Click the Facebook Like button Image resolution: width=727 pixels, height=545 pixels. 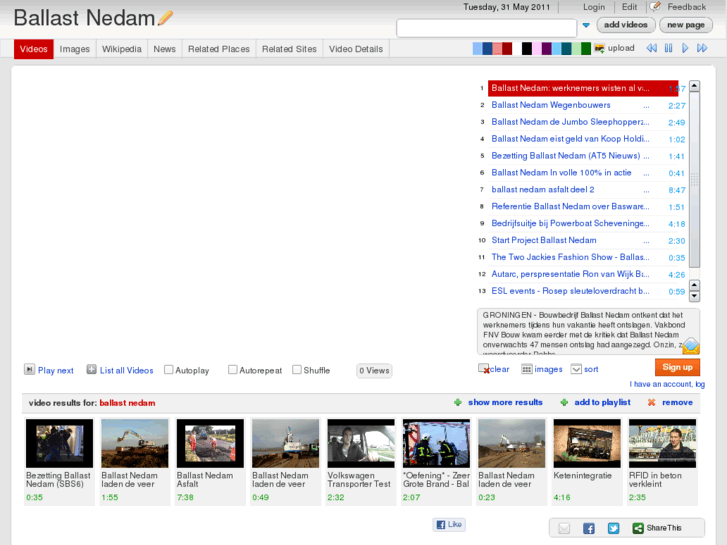pyautogui.click(x=449, y=524)
